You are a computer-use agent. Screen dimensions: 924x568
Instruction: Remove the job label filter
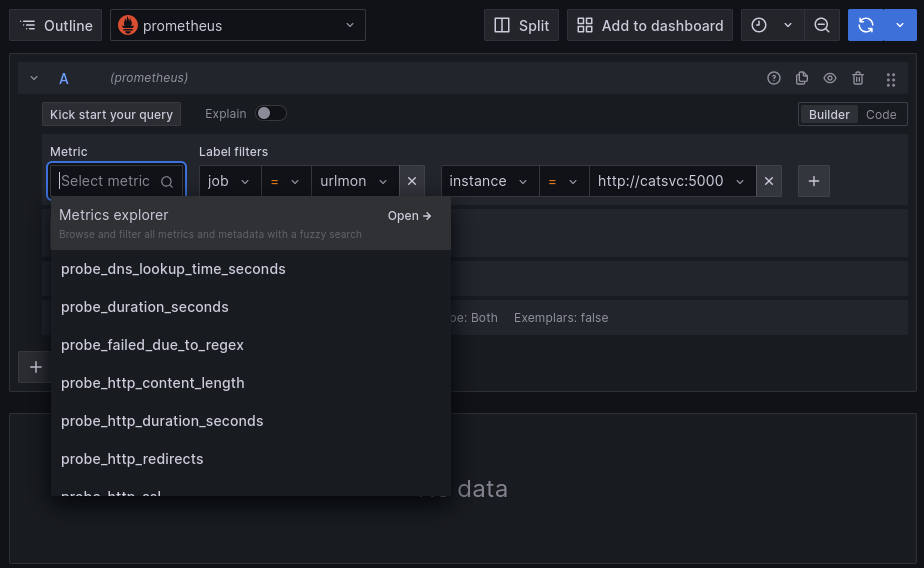[x=412, y=181]
